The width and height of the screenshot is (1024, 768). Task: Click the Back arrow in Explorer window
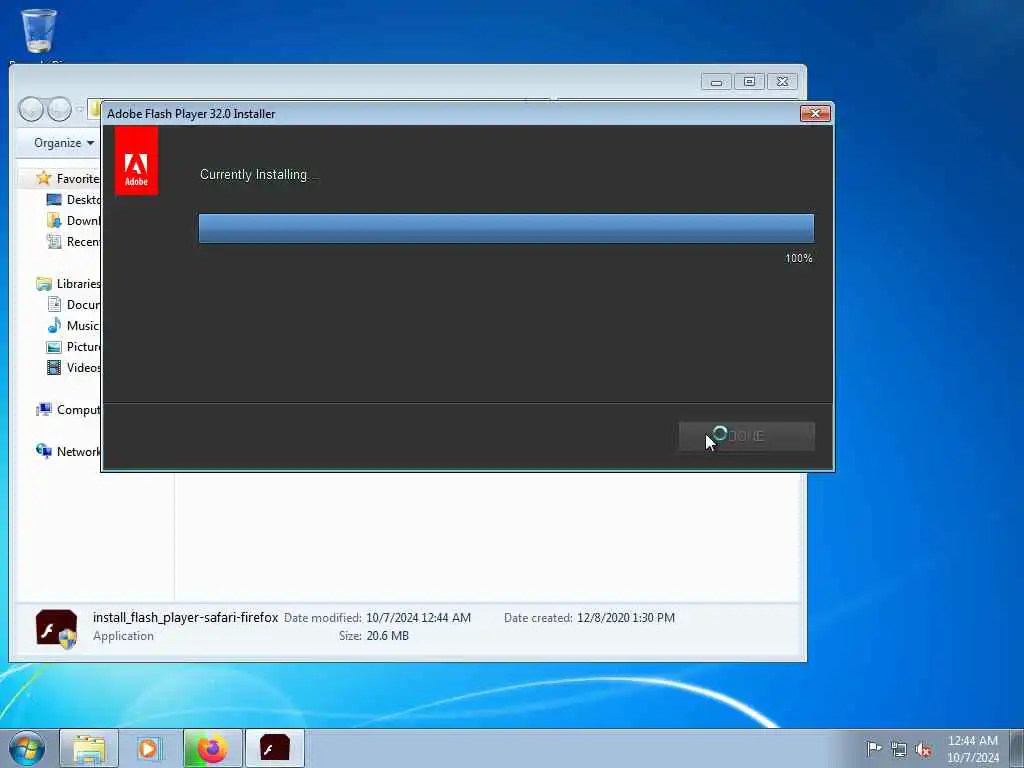[31, 109]
